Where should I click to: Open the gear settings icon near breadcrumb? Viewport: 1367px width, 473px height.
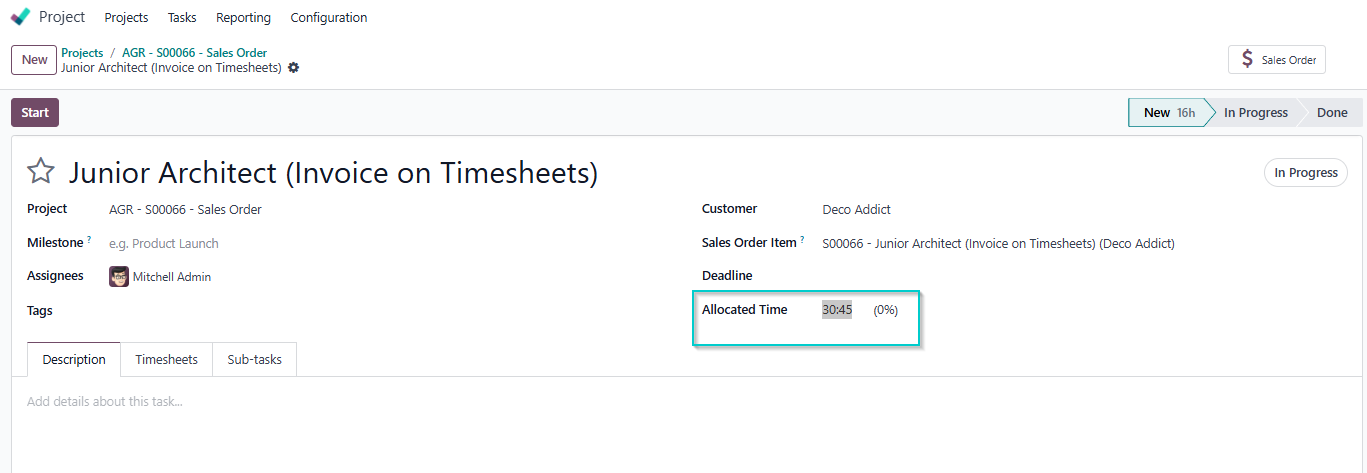click(x=293, y=68)
